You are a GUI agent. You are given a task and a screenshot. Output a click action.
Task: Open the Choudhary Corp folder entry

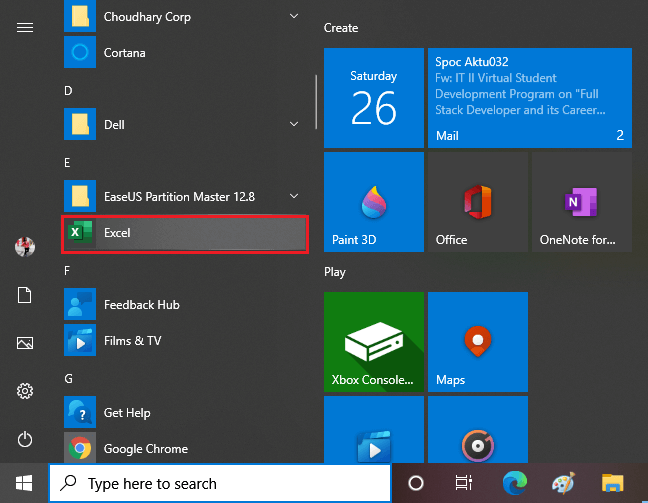(x=185, y=17)
